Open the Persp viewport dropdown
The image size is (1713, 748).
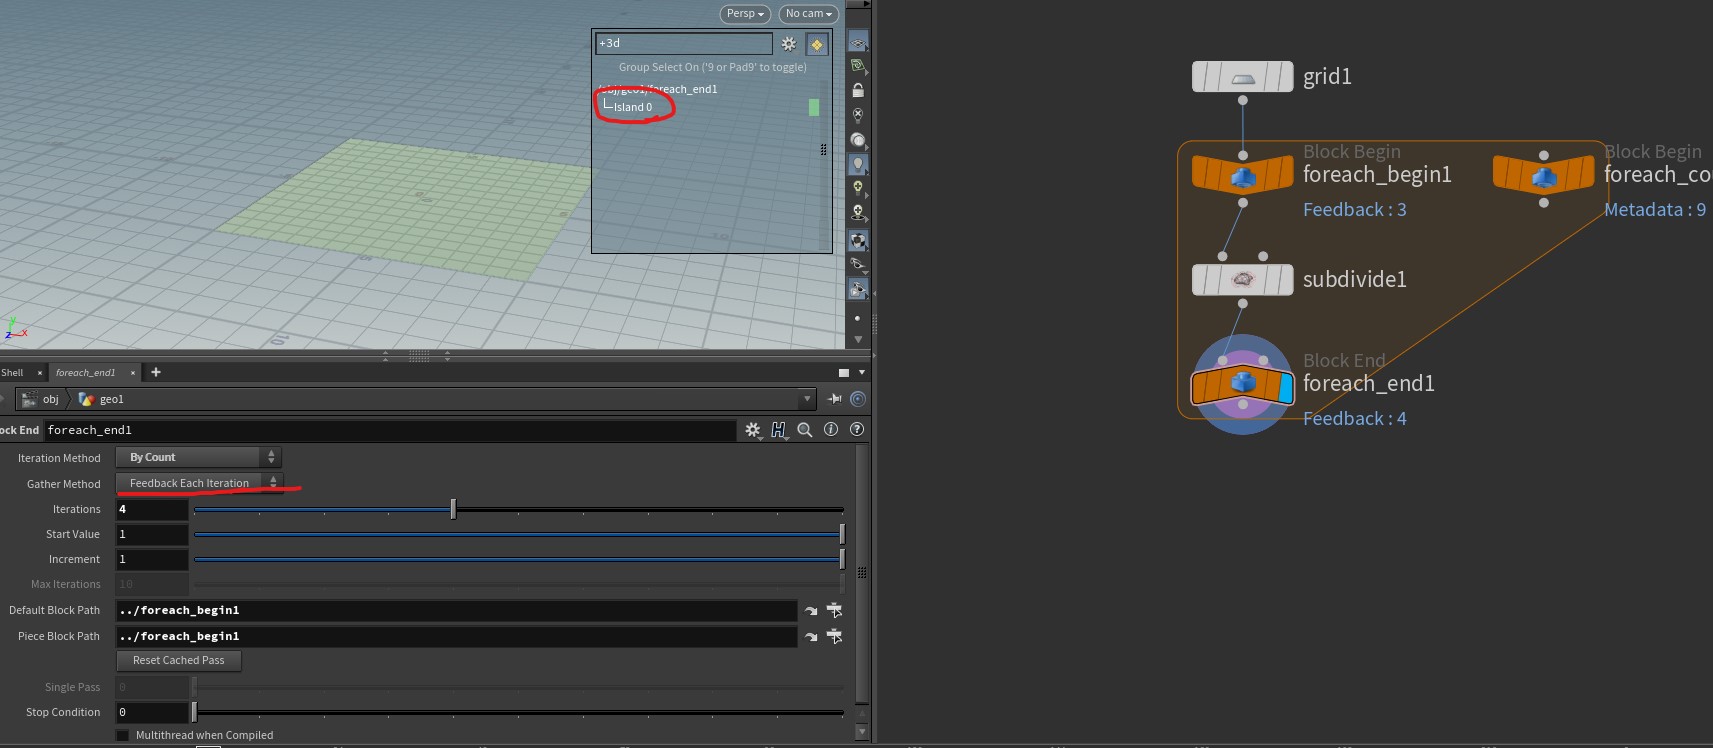coord(745,14)
